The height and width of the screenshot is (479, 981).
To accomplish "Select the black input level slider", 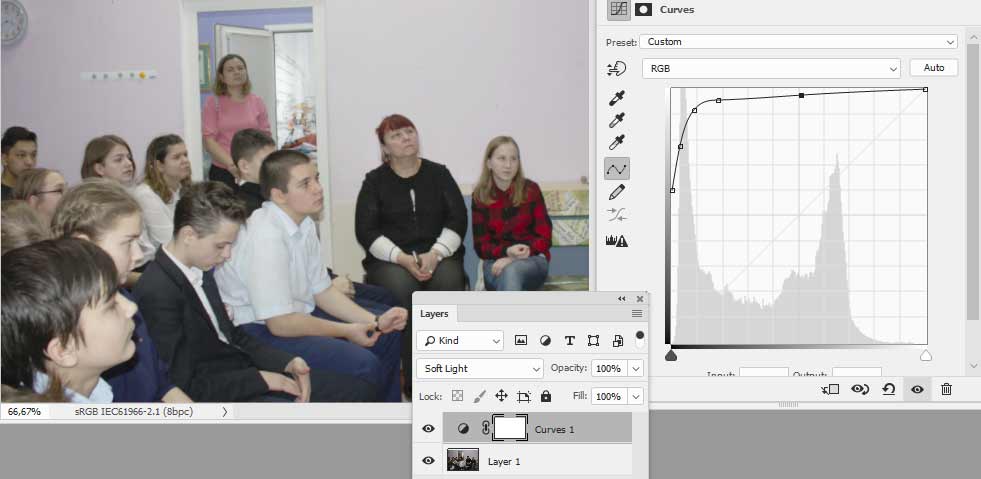I will pyautogui.click(x=671, y=356).
